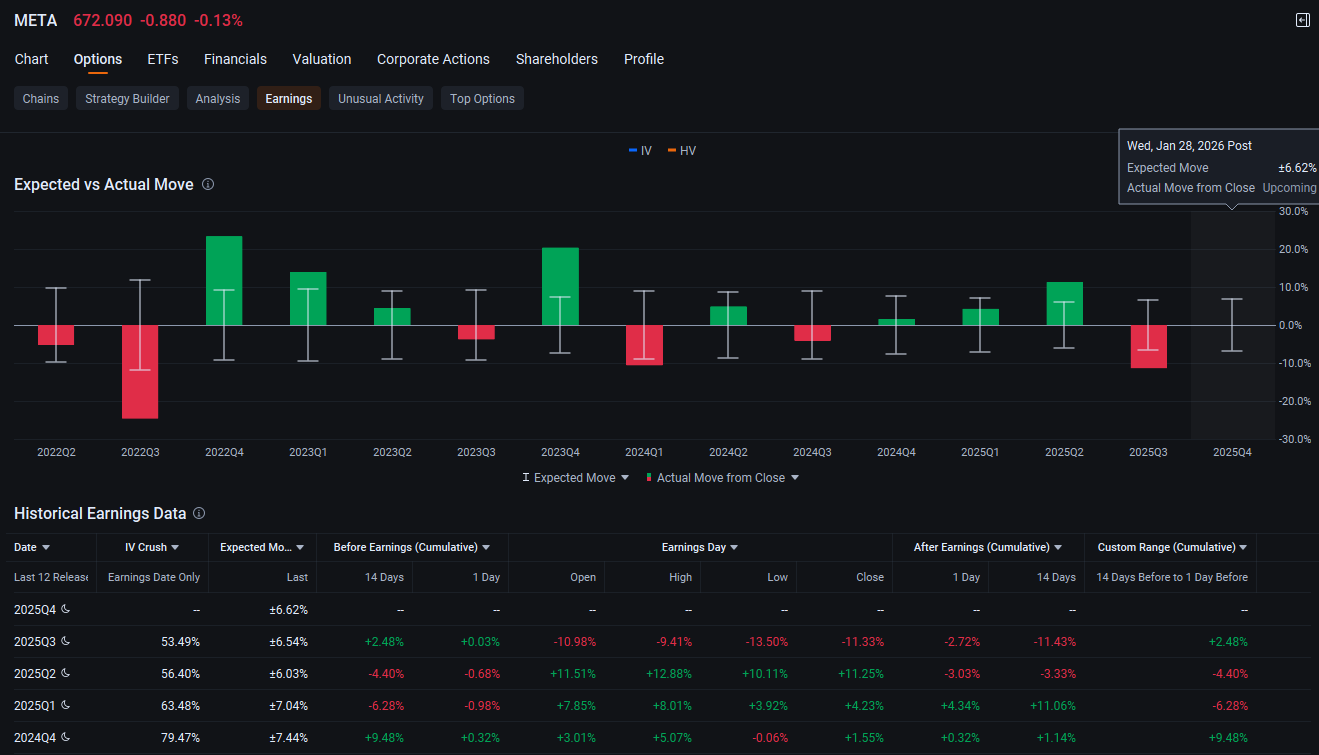The width and height of the screenshot is (1319, 755).
Task: Click the +11.06% after earnings cell
Action: tap(1052, 705)
